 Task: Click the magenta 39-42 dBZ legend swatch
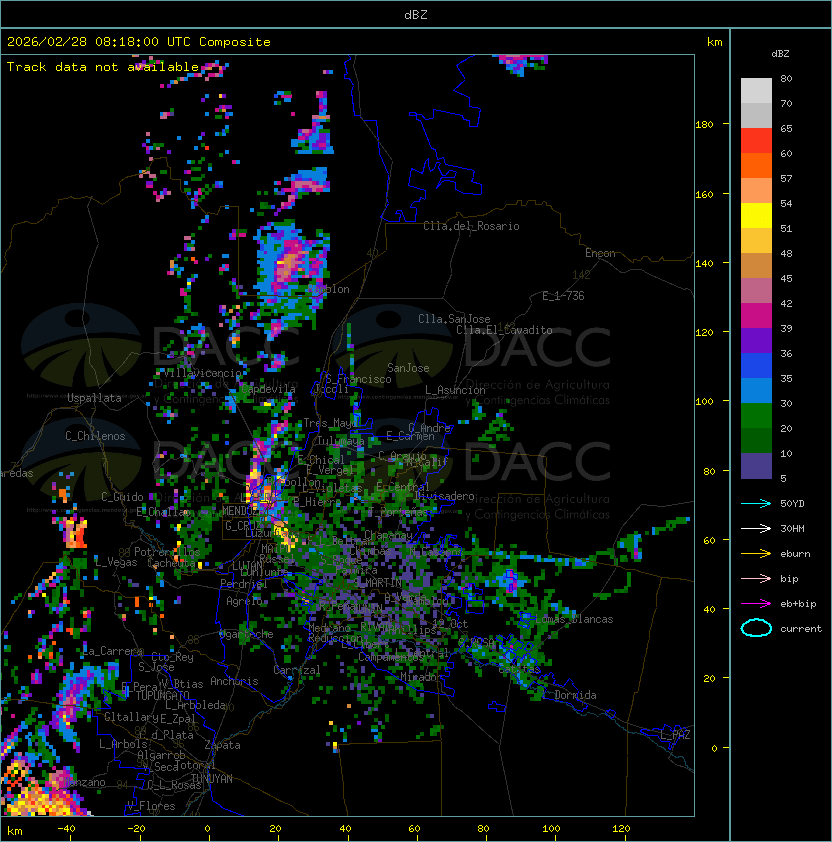coord(756,315)
